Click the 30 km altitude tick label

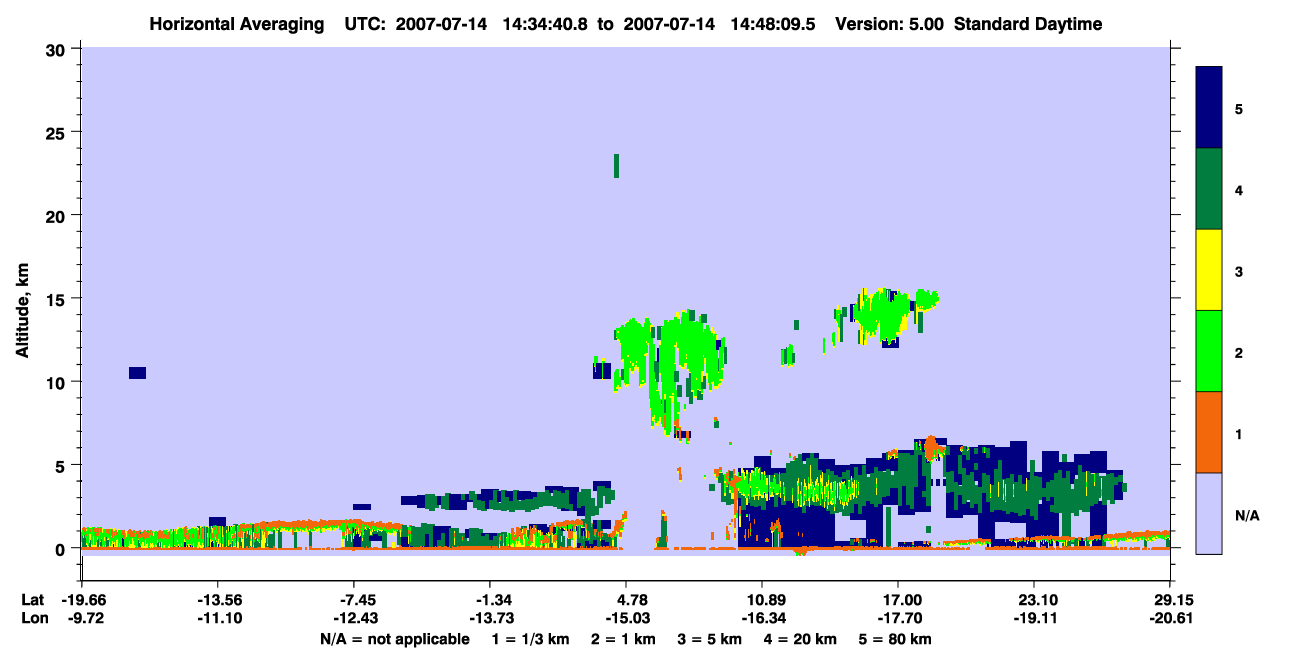56,49
